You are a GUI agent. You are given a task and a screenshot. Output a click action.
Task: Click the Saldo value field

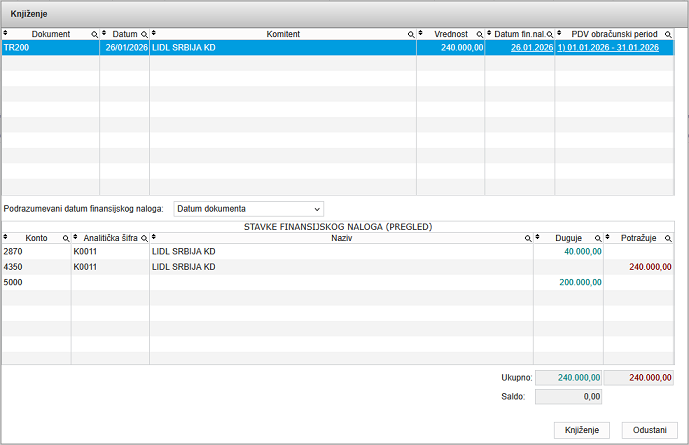point(569,397)
